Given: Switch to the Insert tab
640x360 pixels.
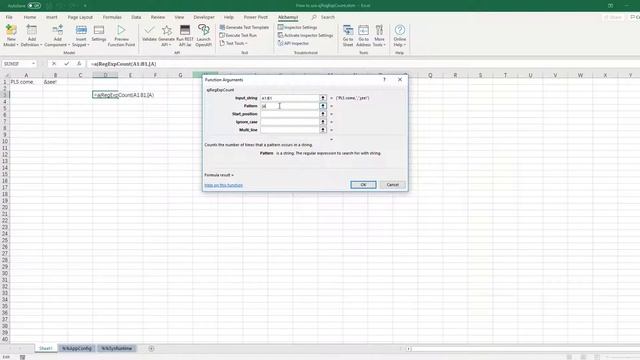Looking at the screenshot, I should 51,17.
